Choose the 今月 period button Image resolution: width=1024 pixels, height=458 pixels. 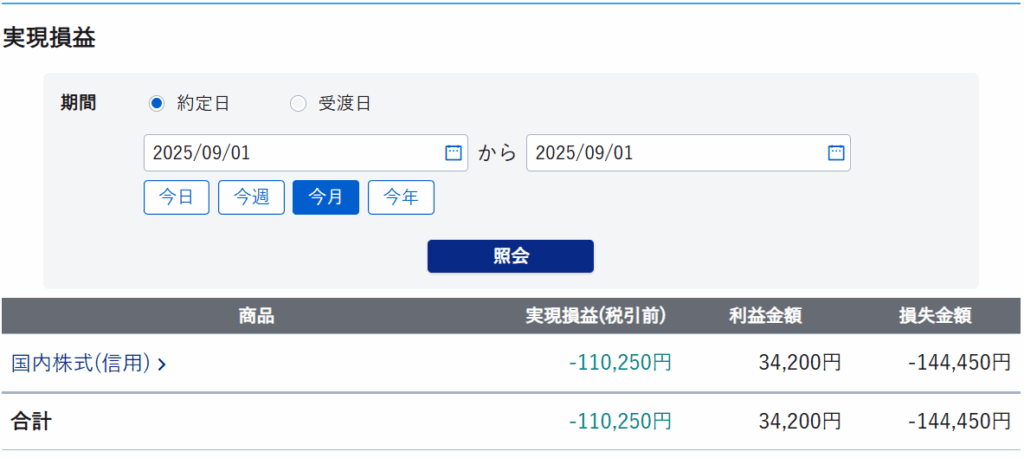pyautogui.click(x=325, y=197)
